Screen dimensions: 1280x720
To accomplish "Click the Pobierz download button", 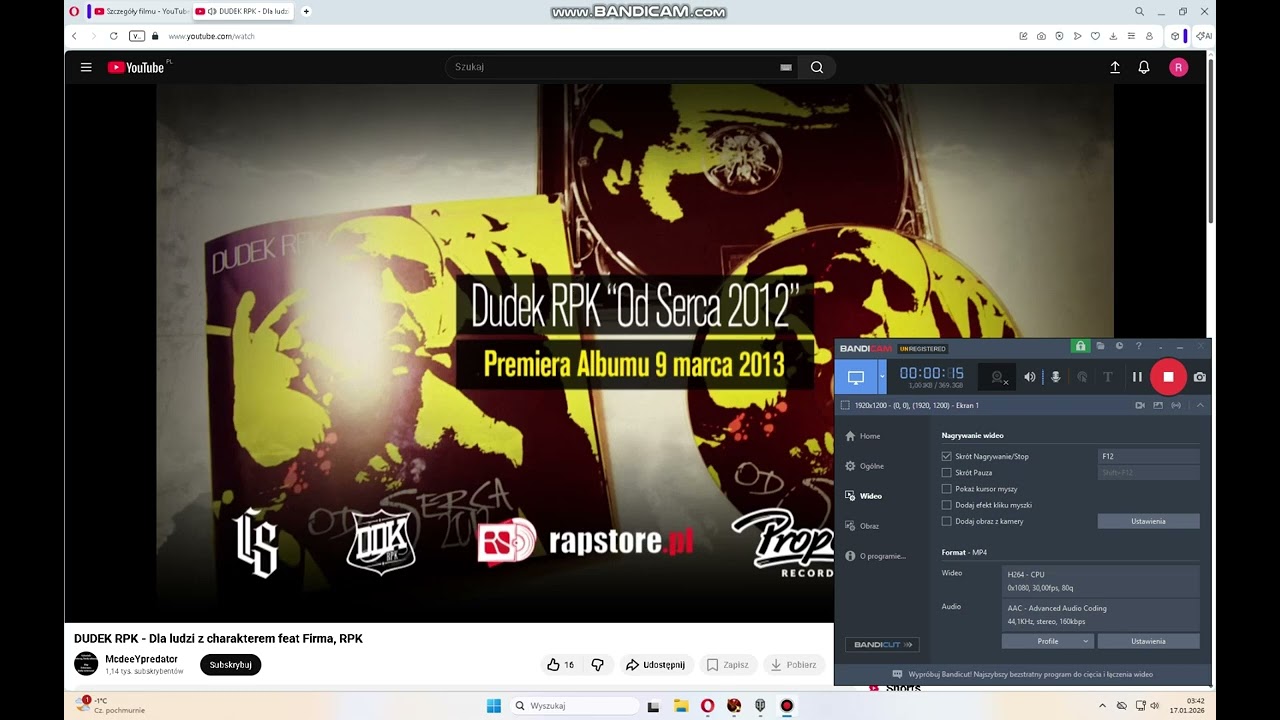I will [x=794, y=665].
